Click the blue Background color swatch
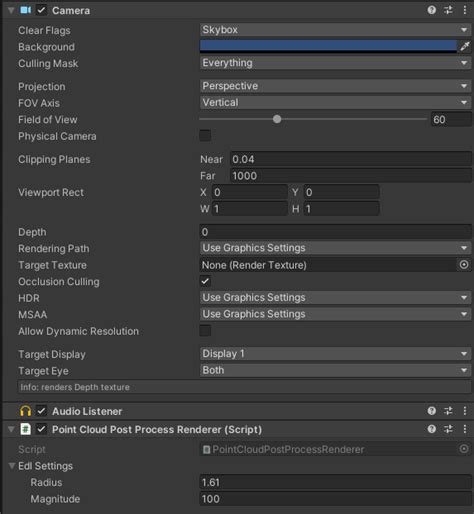 [328, 46]
